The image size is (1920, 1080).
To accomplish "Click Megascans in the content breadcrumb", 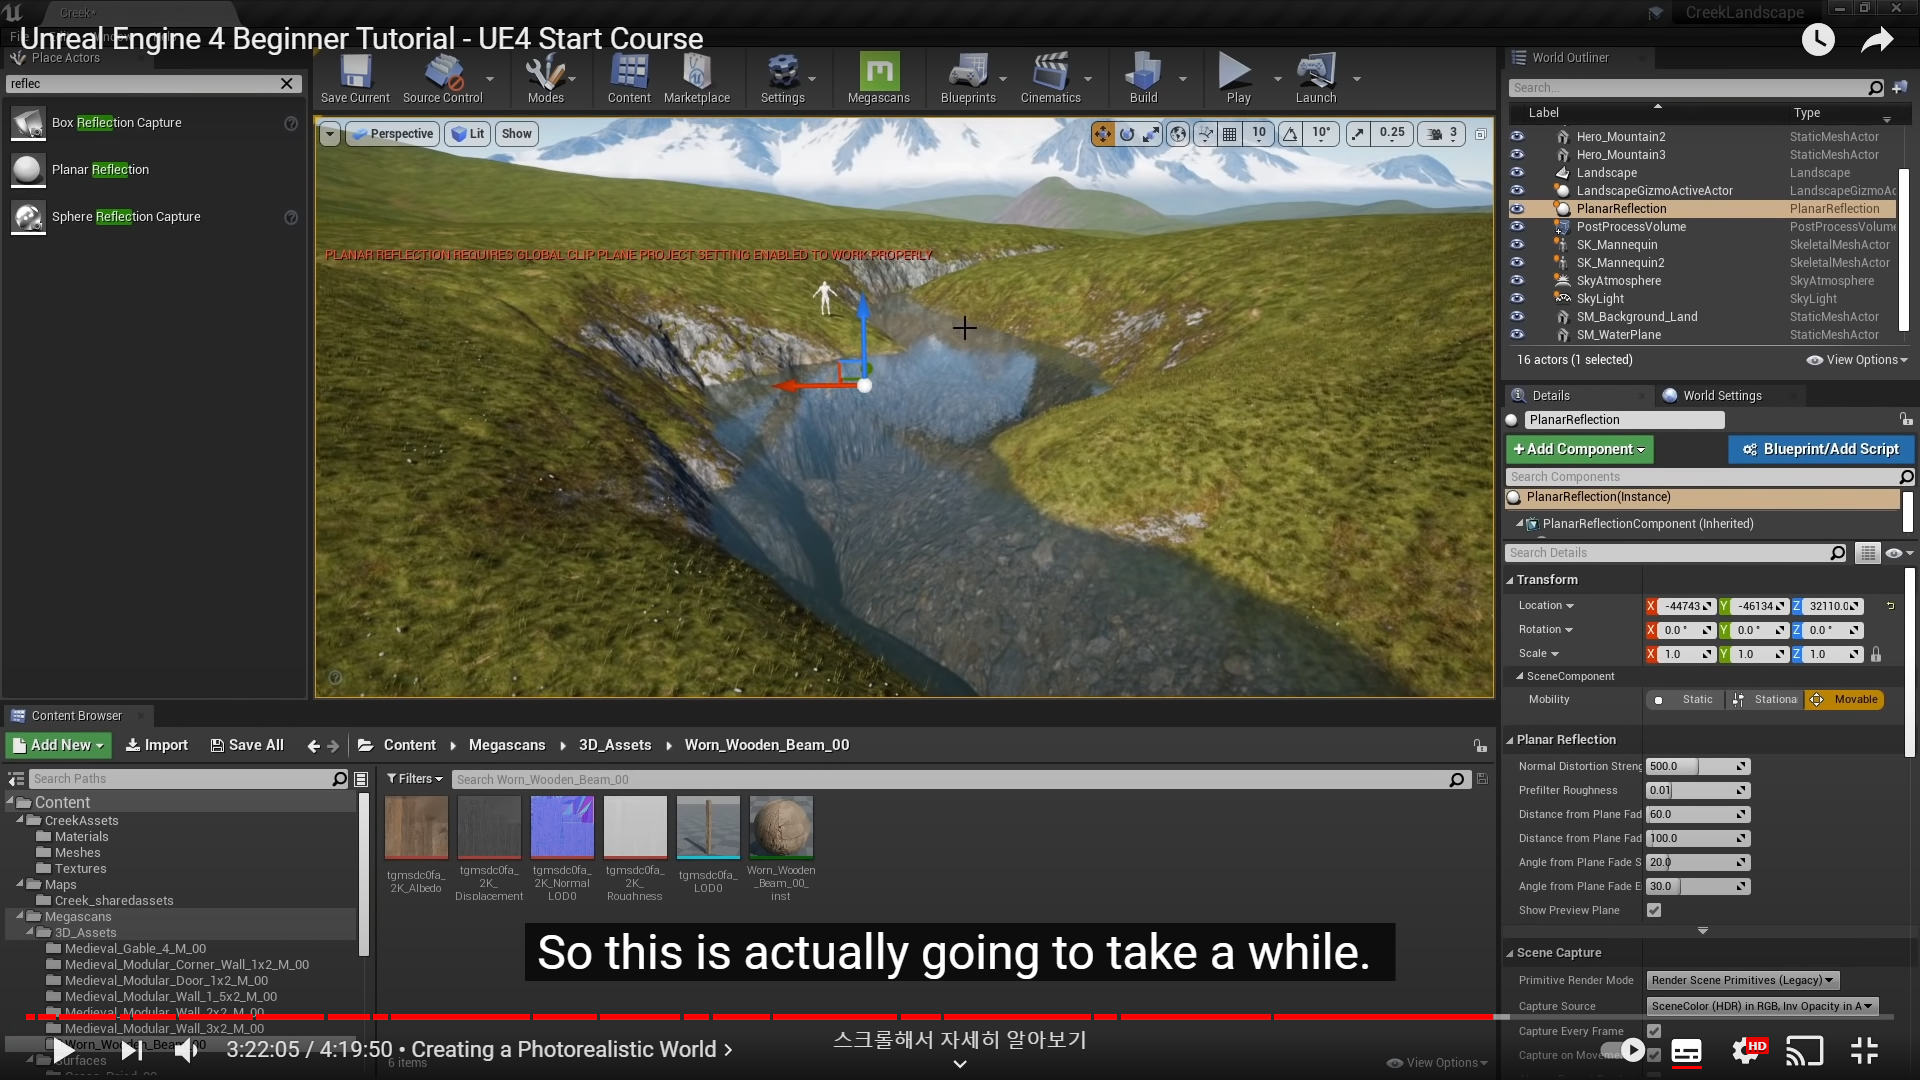I will tap(507, 745).
